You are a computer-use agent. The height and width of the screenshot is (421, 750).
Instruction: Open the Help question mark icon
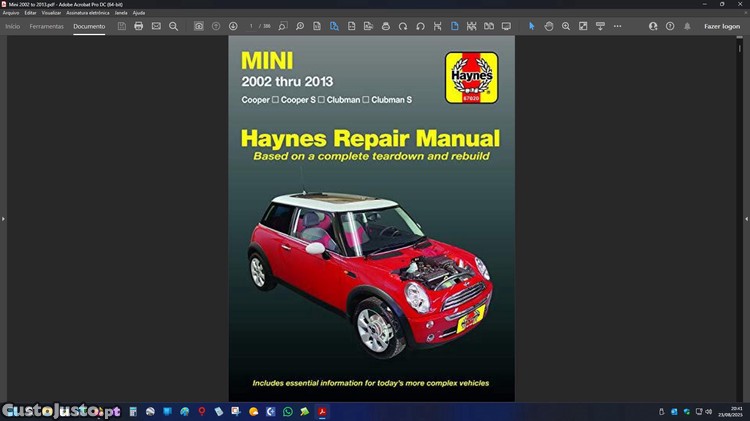pyautogui.click(x=670, y=26)
